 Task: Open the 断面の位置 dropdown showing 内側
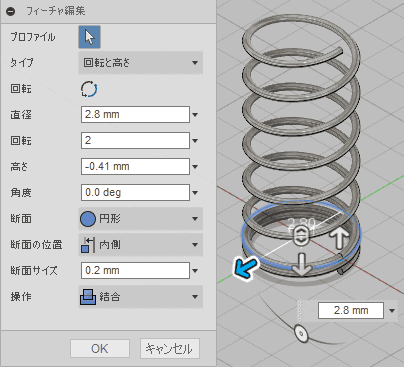[140, 245]
